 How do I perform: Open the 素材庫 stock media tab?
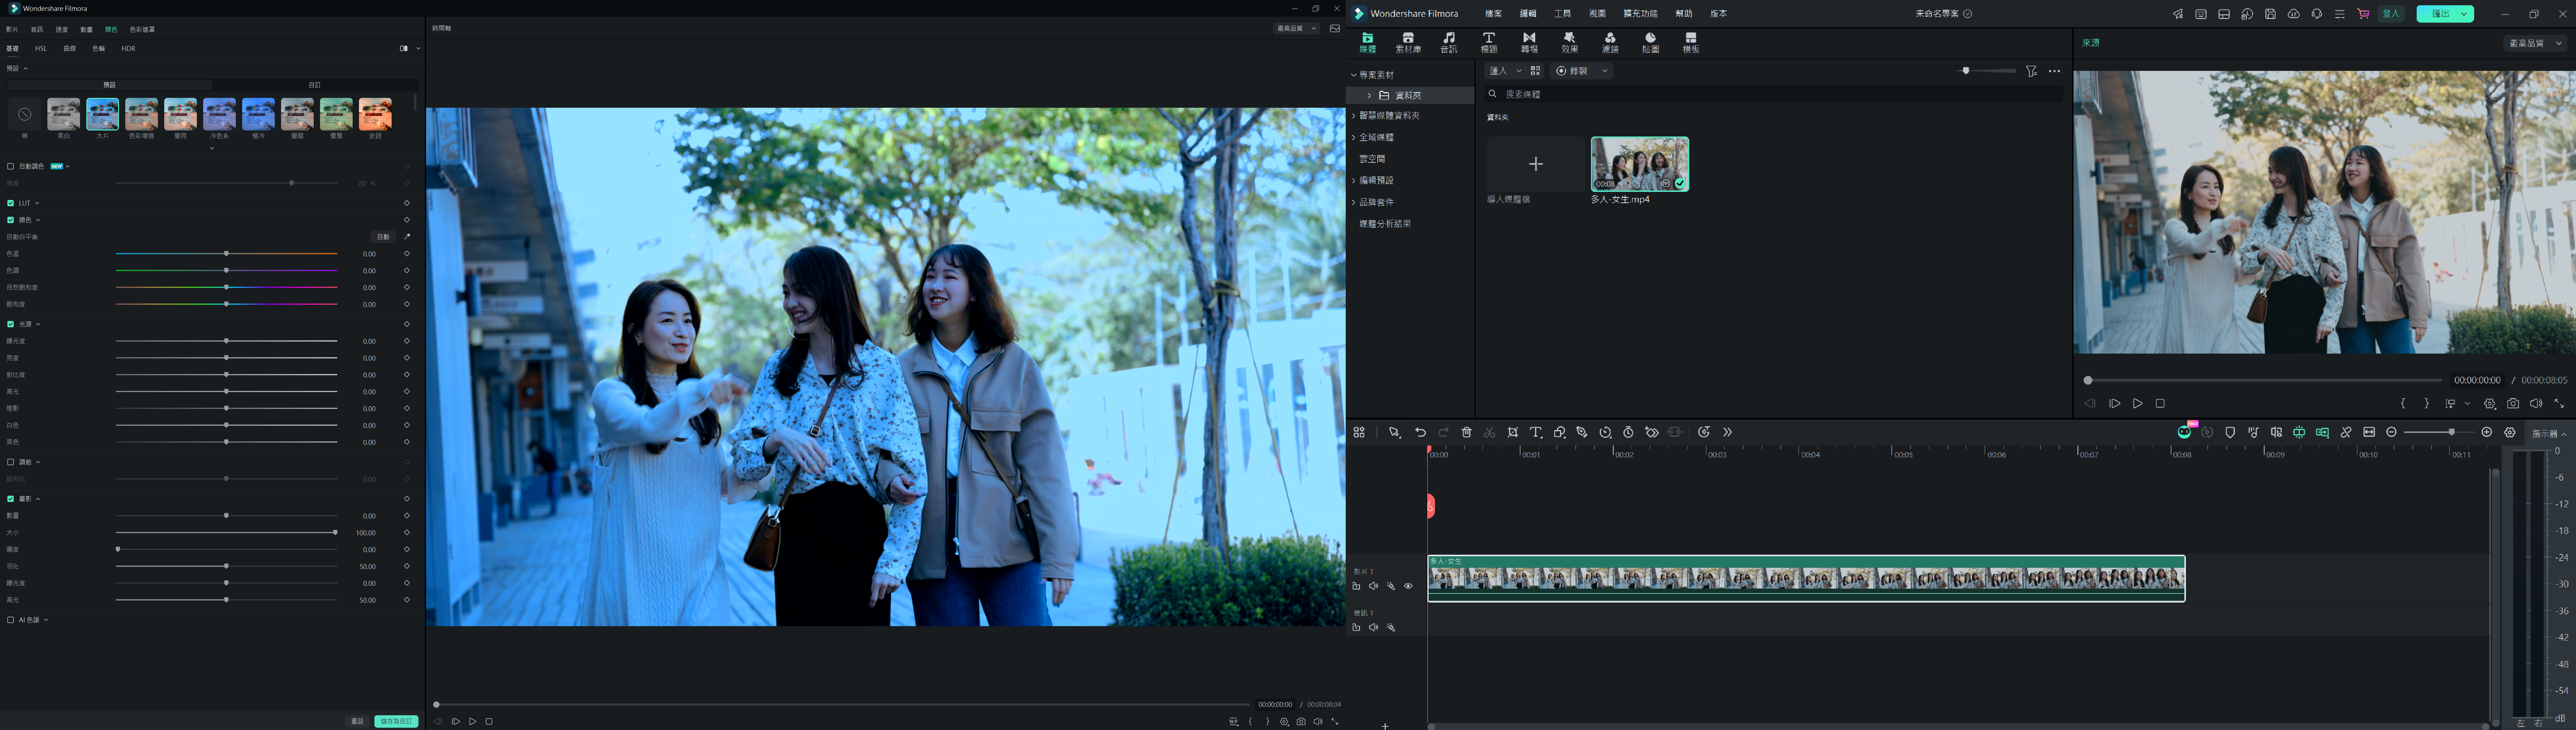1408,42
